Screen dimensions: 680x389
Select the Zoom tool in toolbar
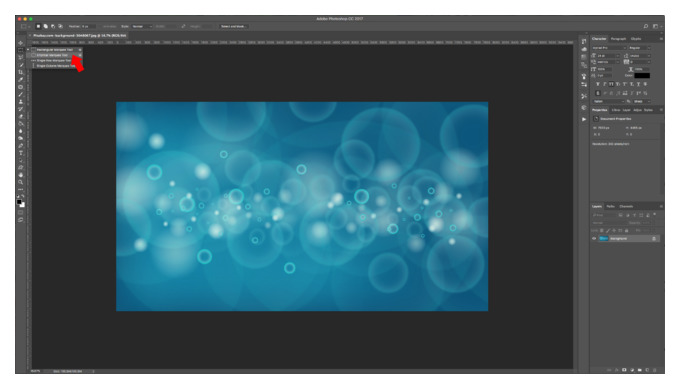click(21, 182)
